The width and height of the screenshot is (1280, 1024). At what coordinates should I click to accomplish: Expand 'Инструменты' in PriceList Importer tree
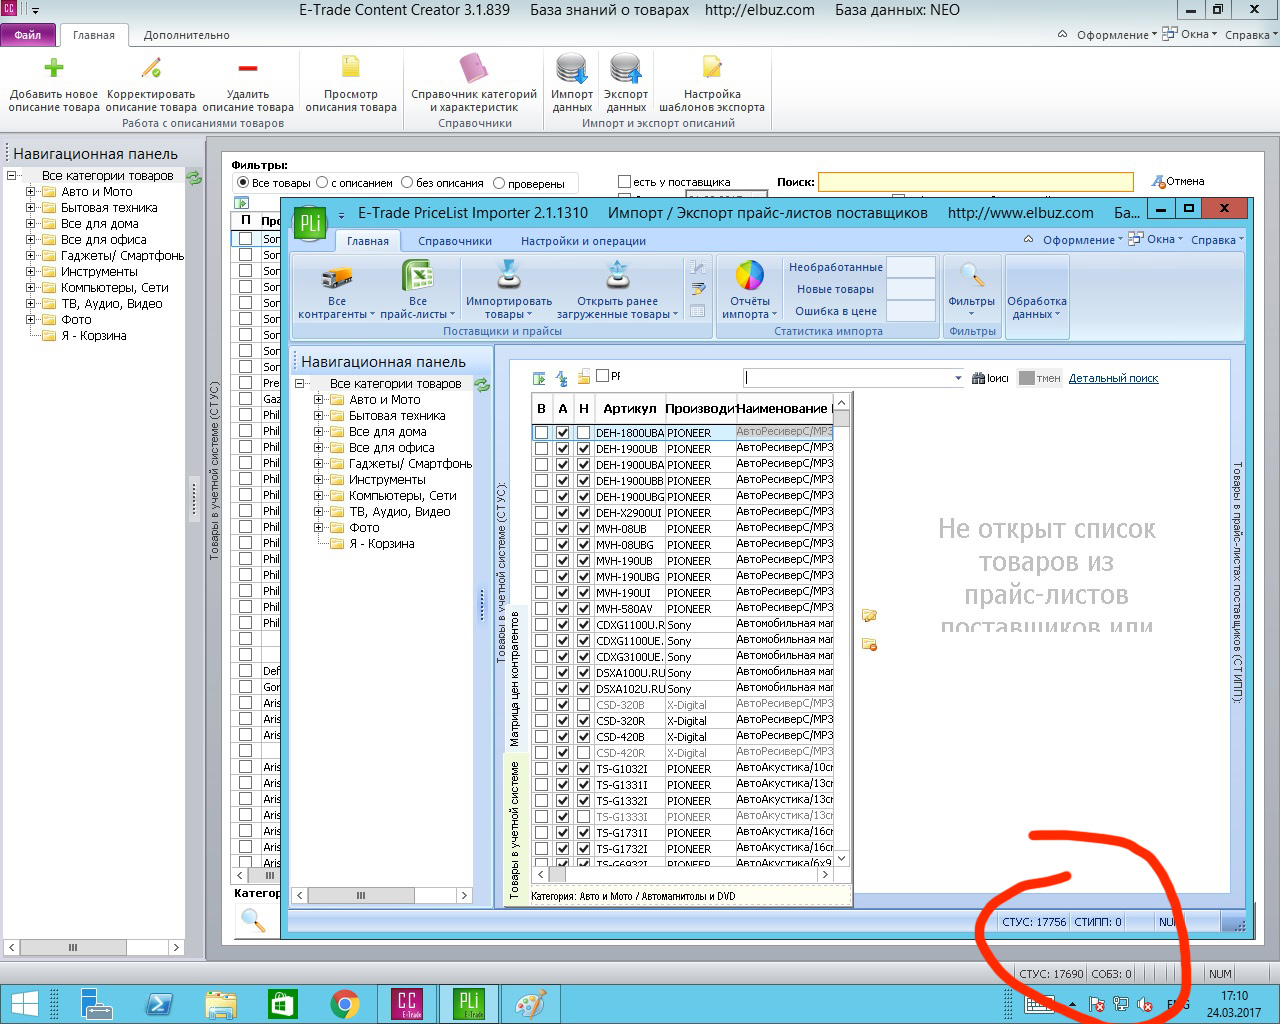[318, 480]
